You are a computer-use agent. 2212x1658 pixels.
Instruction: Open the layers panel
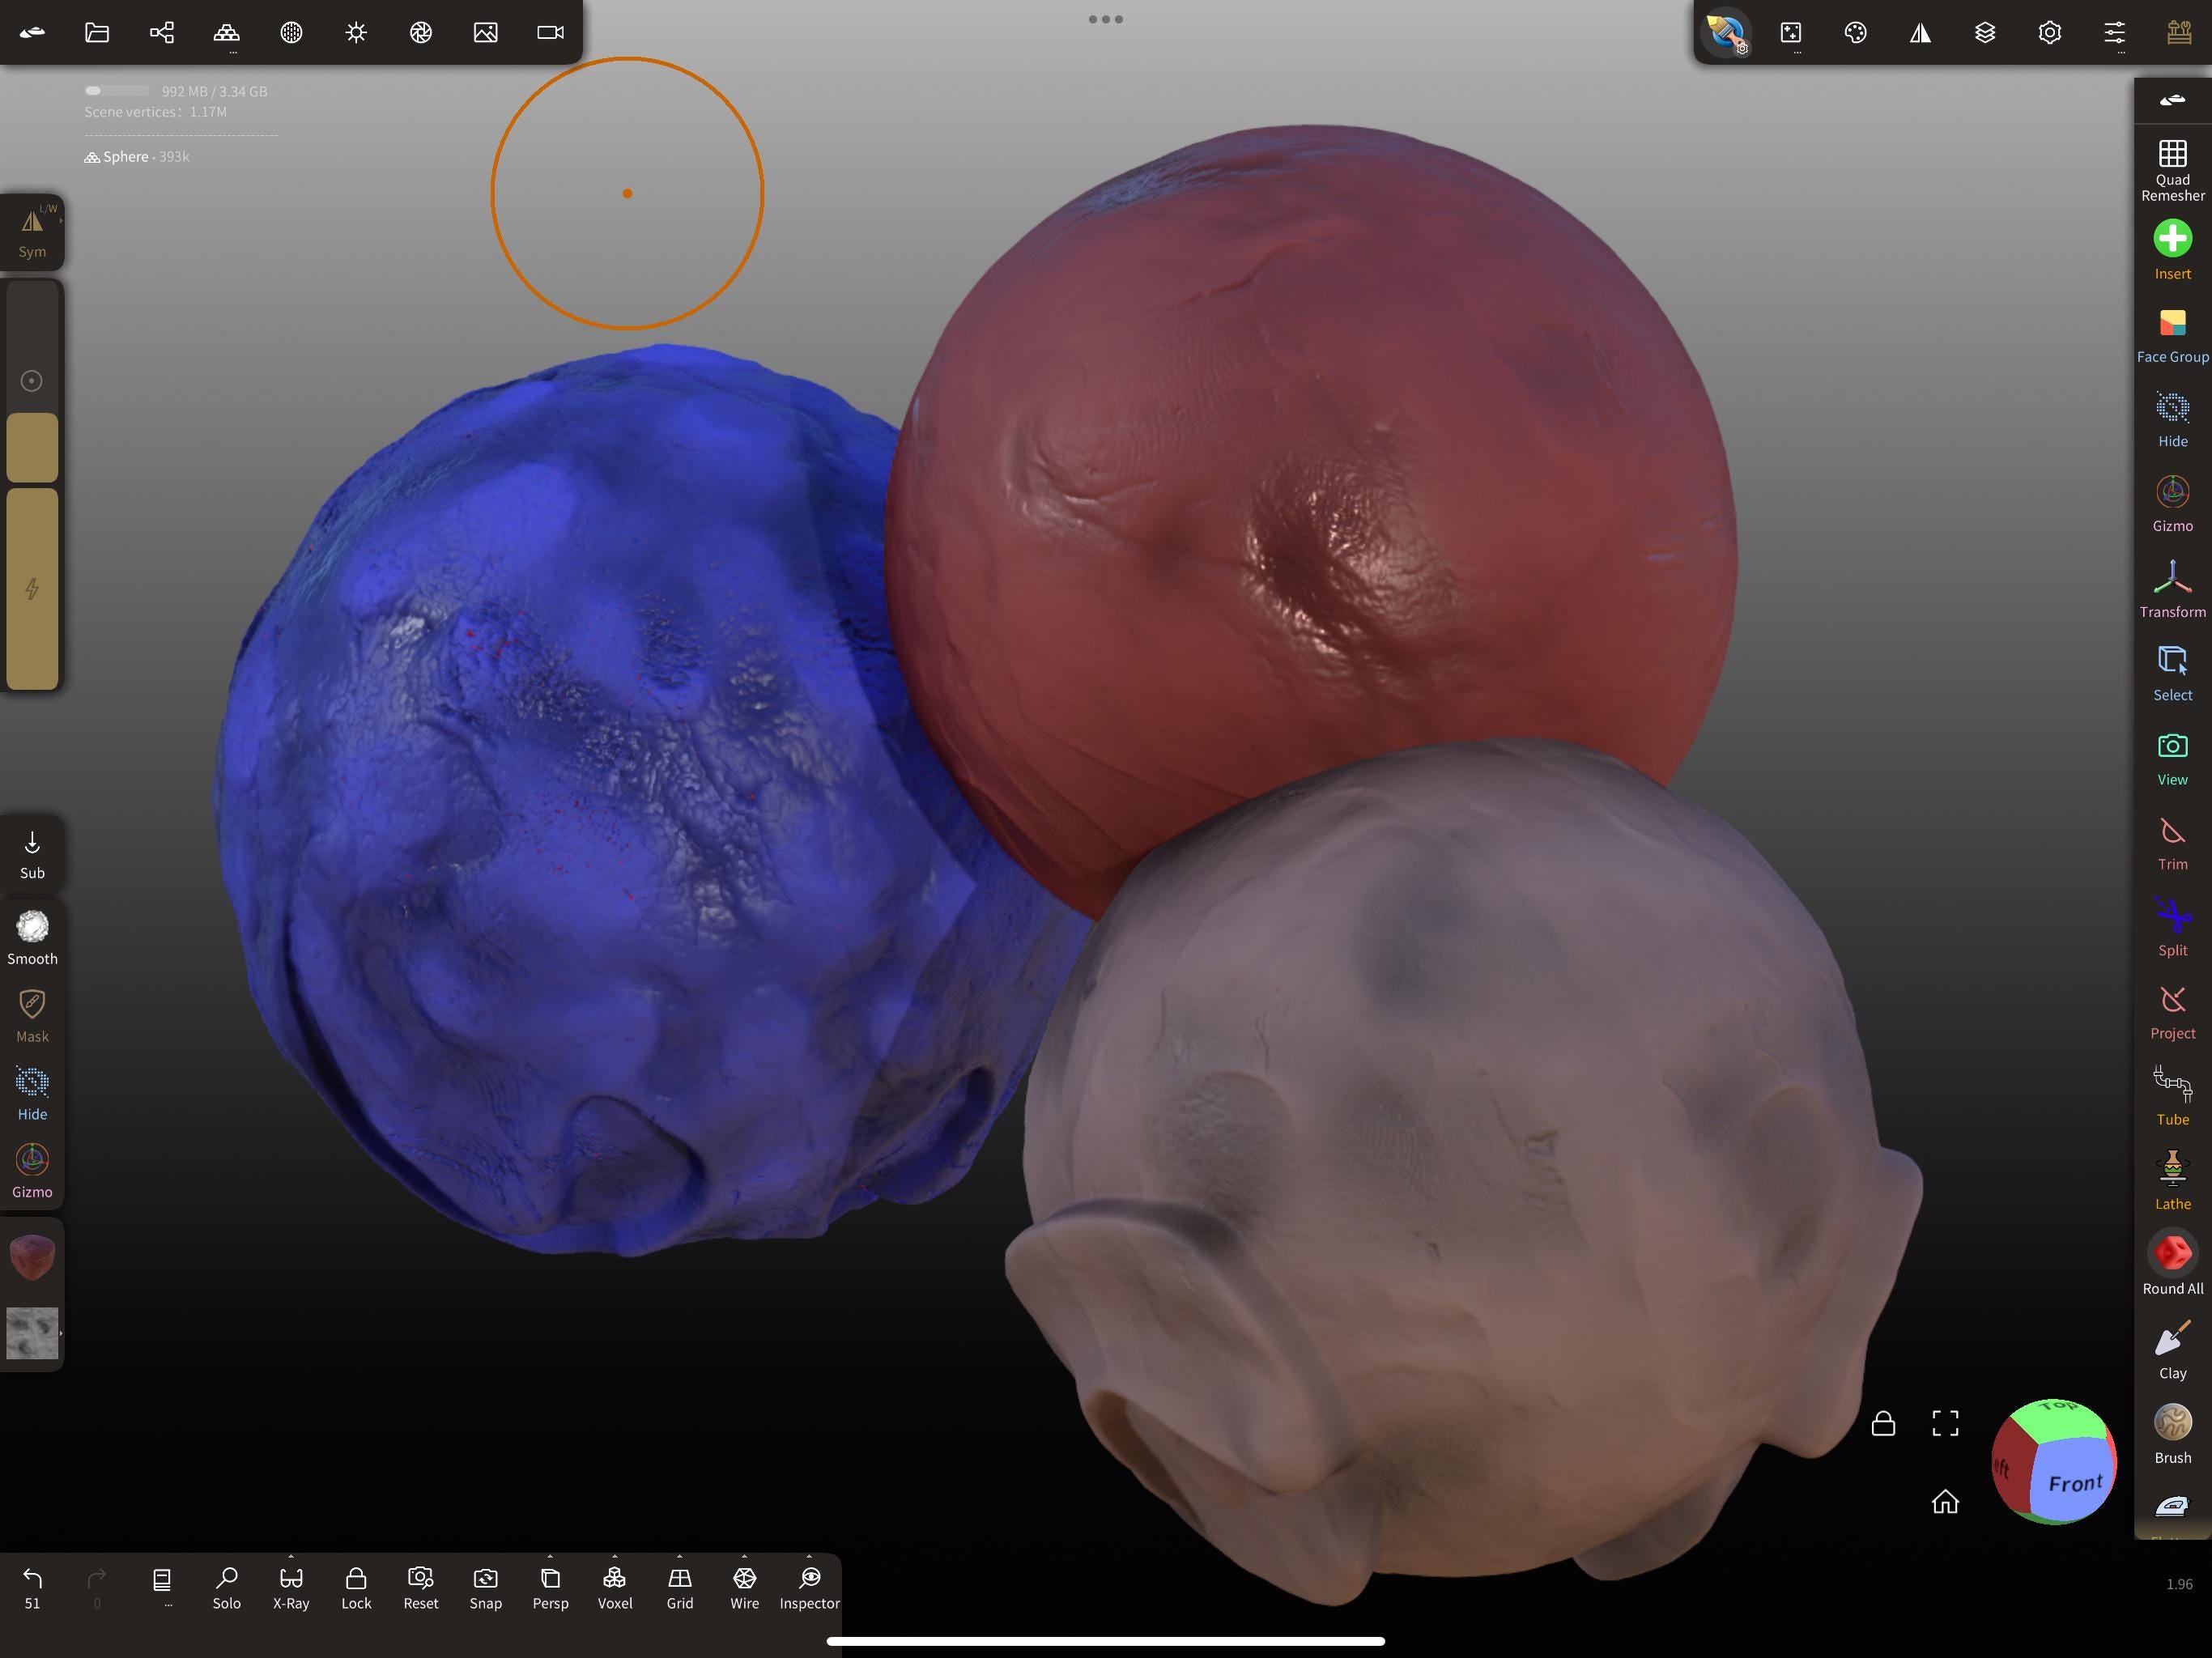(x=1985, y=33)
